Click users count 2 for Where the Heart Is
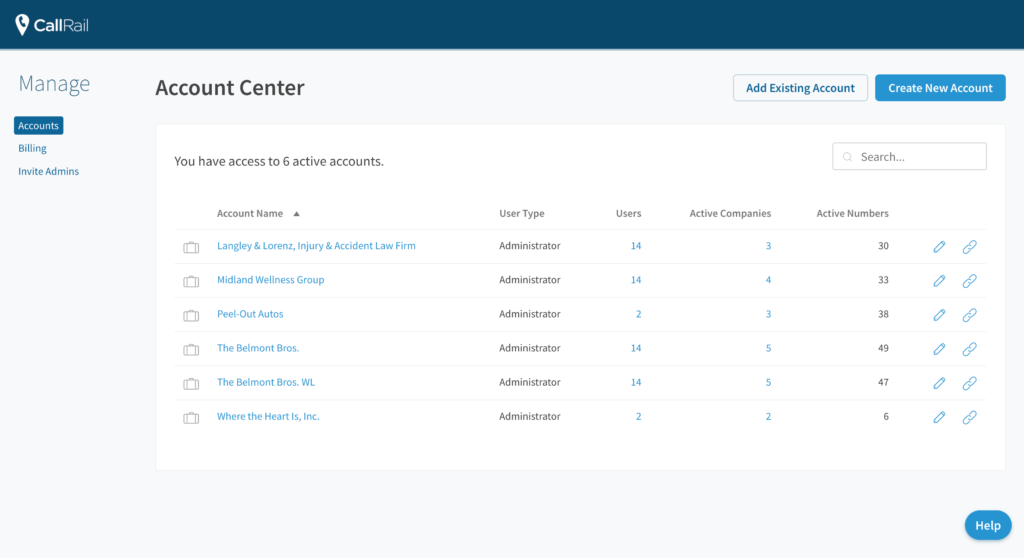The image size is (1024, 558). pyautogui.click(x=639, y=416)
